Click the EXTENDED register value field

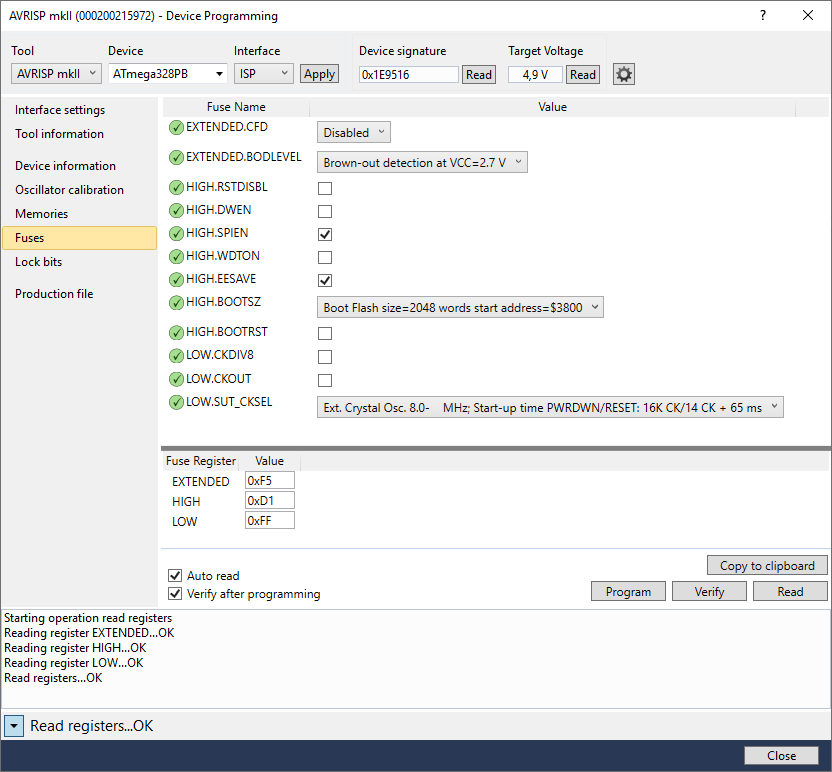pyautogui.click(x=270, y=481)
